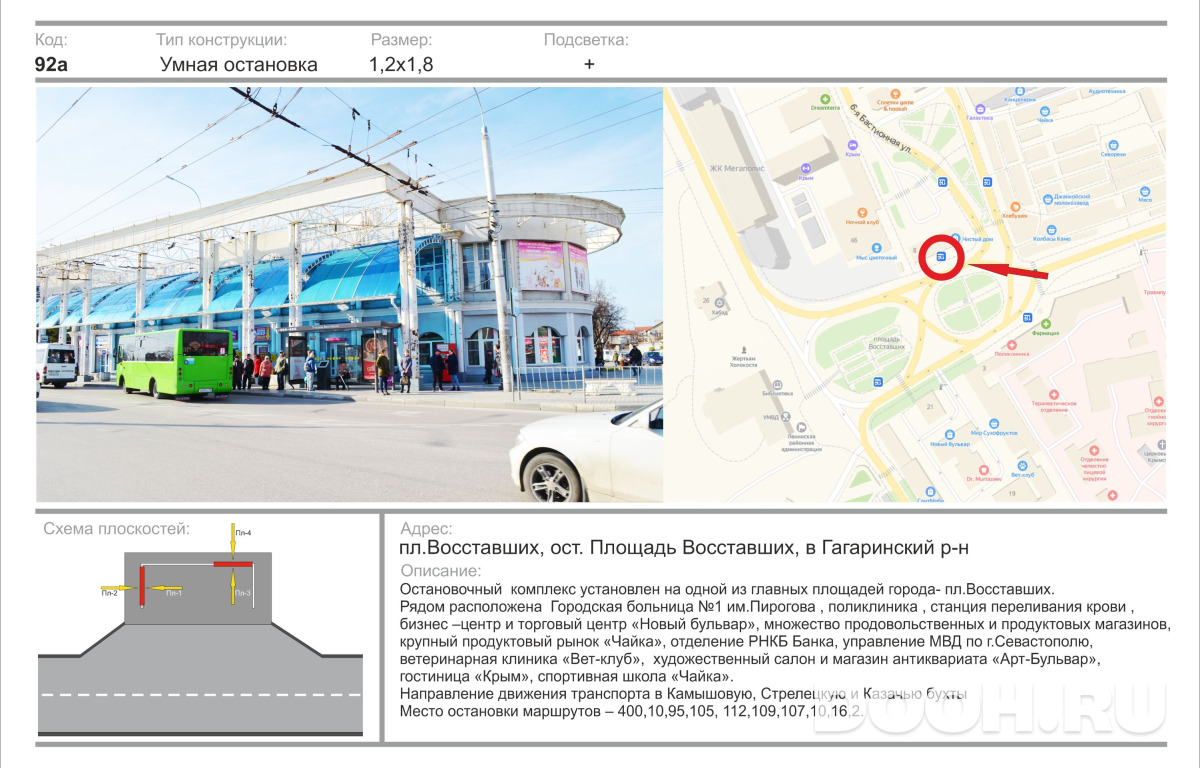
Task: Click the bus stop photograph
Action: [350, 294]
